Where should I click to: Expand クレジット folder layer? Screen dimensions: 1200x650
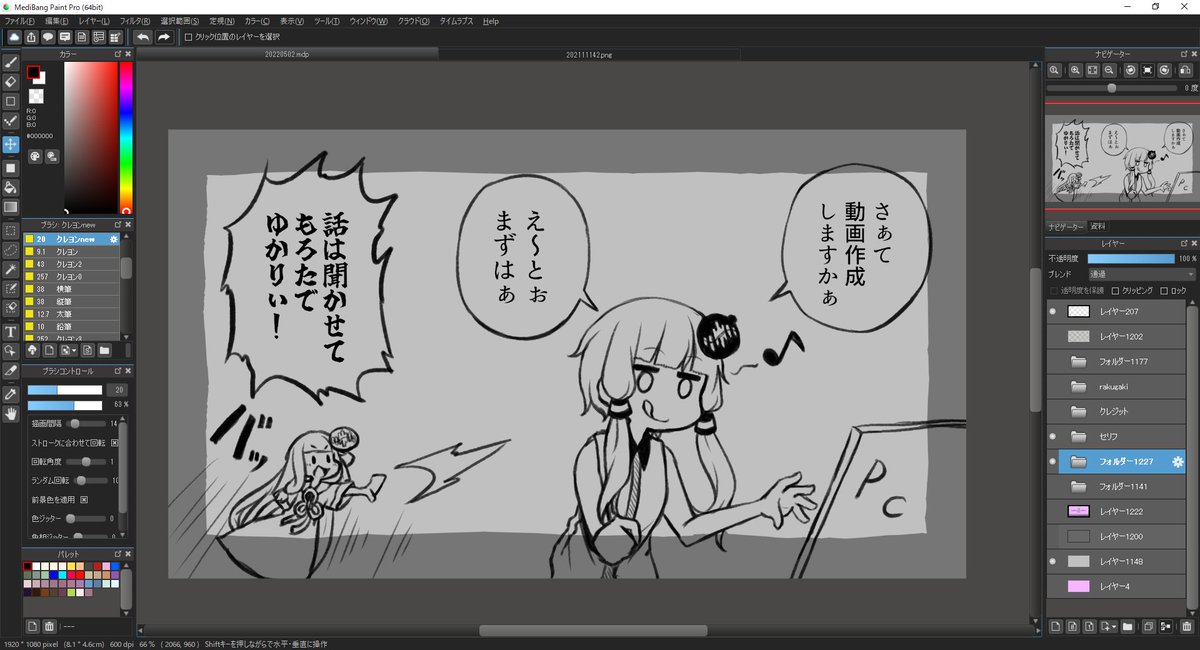1078,412
